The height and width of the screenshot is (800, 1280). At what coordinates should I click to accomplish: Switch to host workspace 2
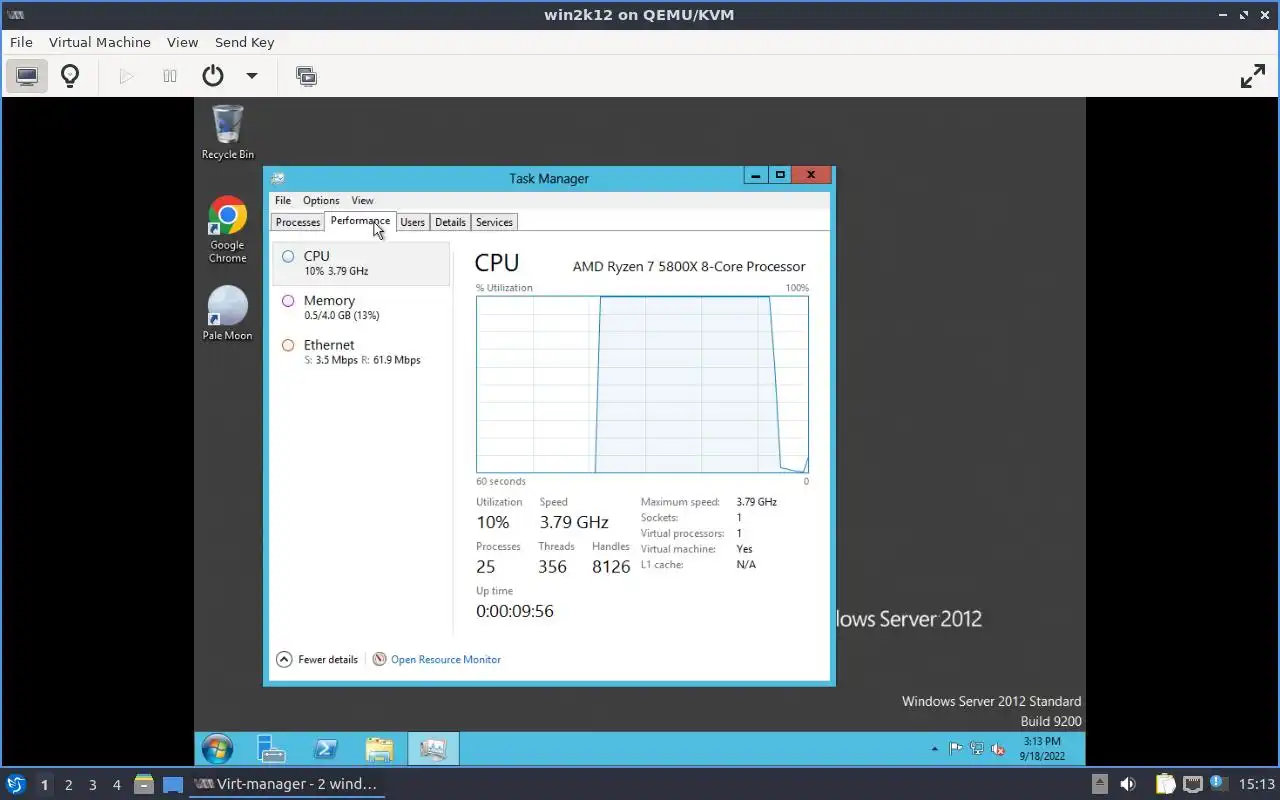68,785
